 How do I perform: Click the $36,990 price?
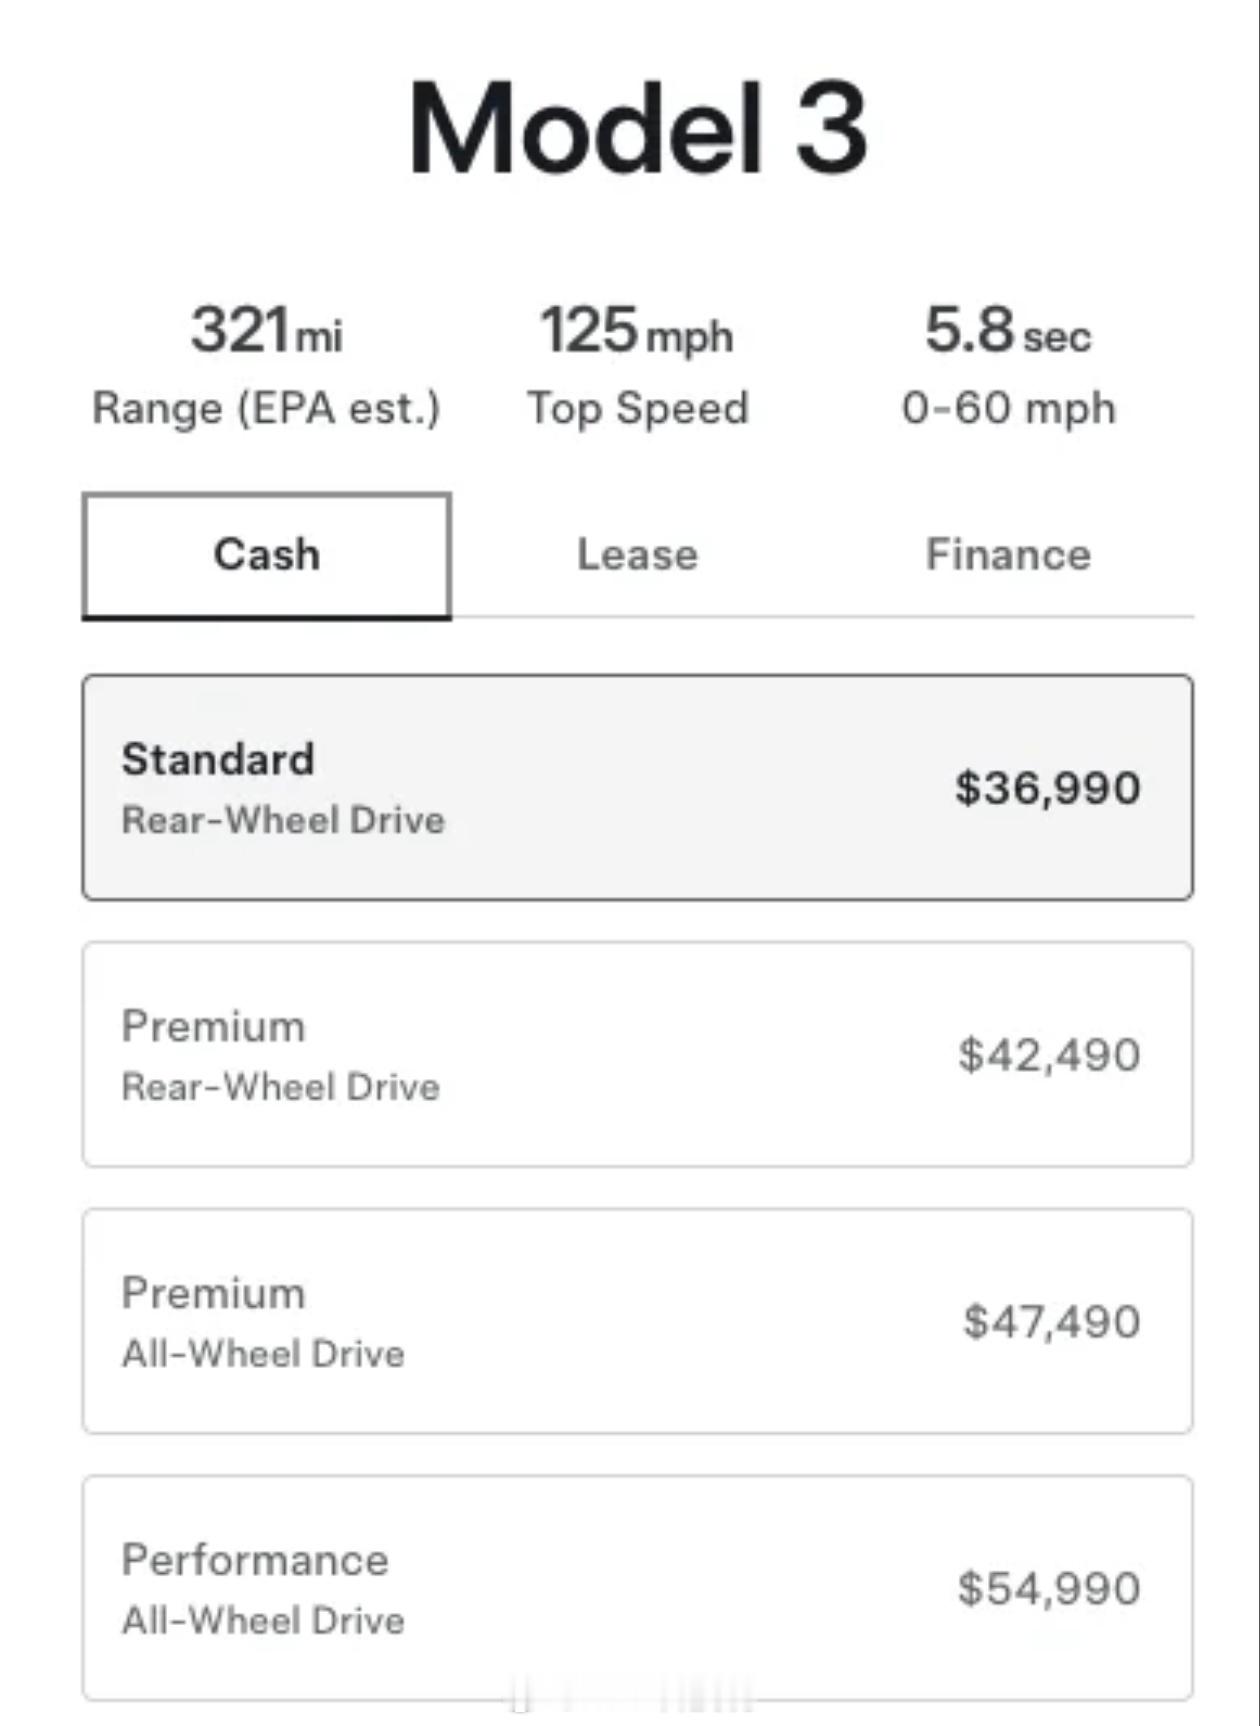pyautogui.click(x=1048, y=788)
